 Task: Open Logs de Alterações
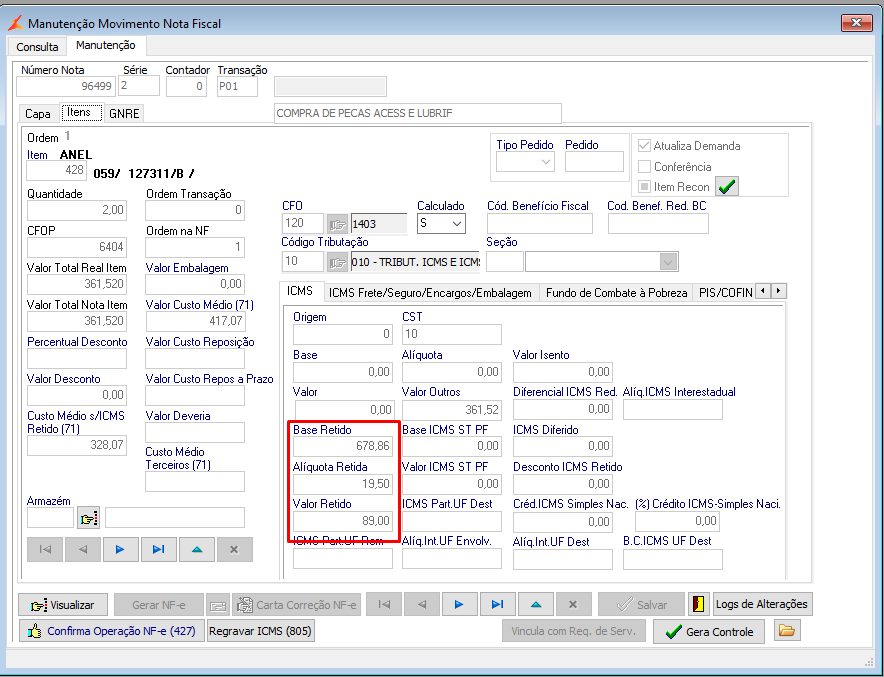(x=762, y=604)
